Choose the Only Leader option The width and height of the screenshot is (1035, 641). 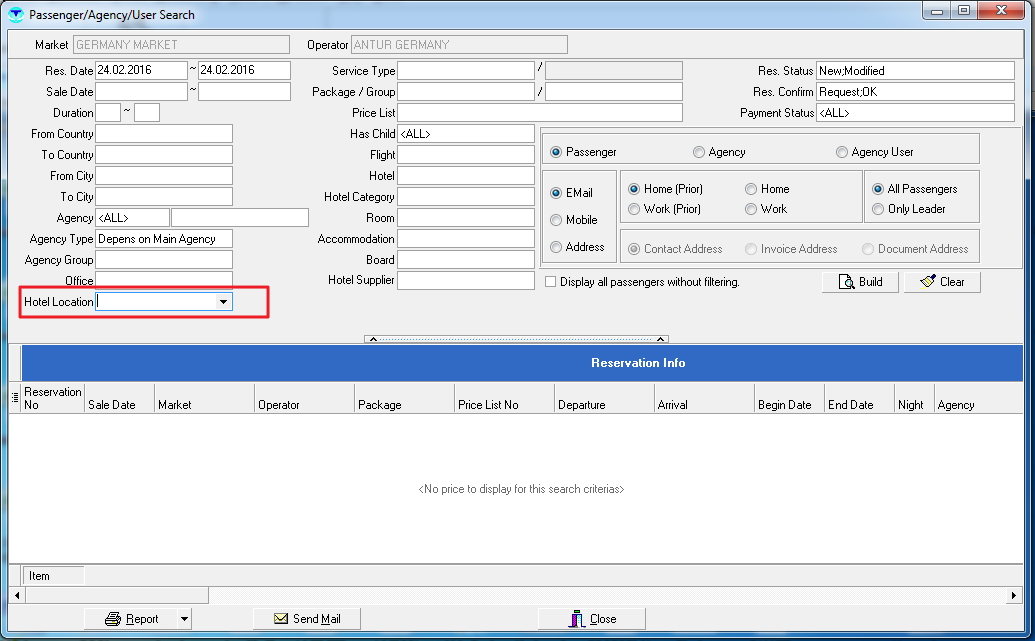tap(878, 209)
